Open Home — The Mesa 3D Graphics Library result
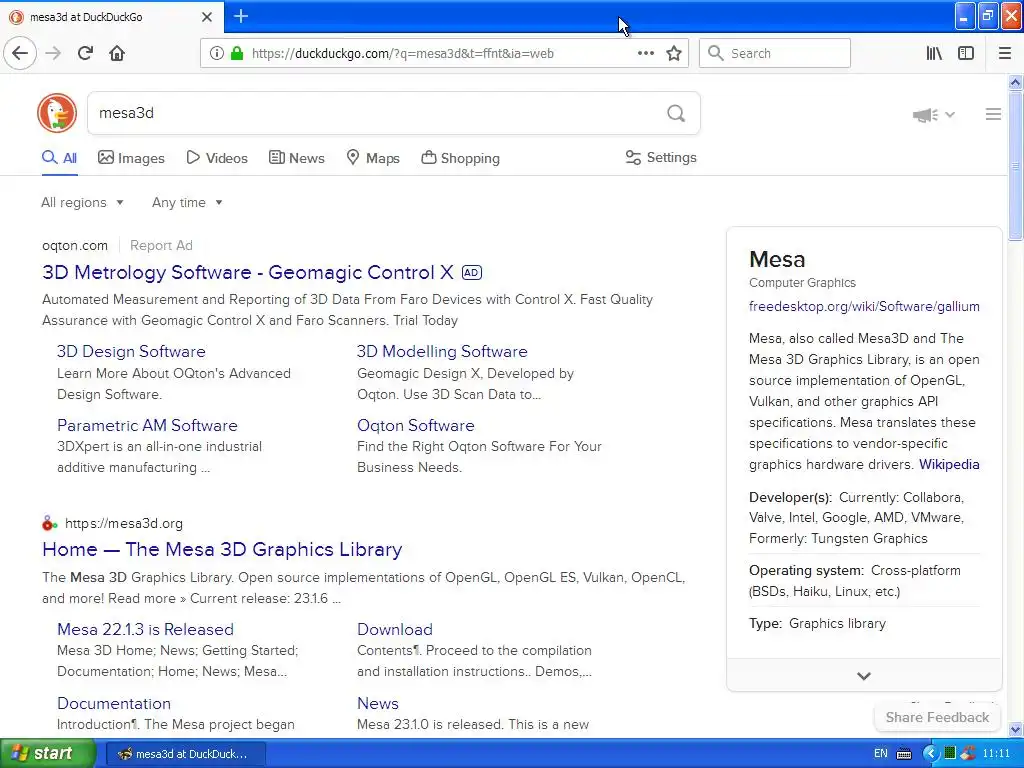 click(222, 549)
